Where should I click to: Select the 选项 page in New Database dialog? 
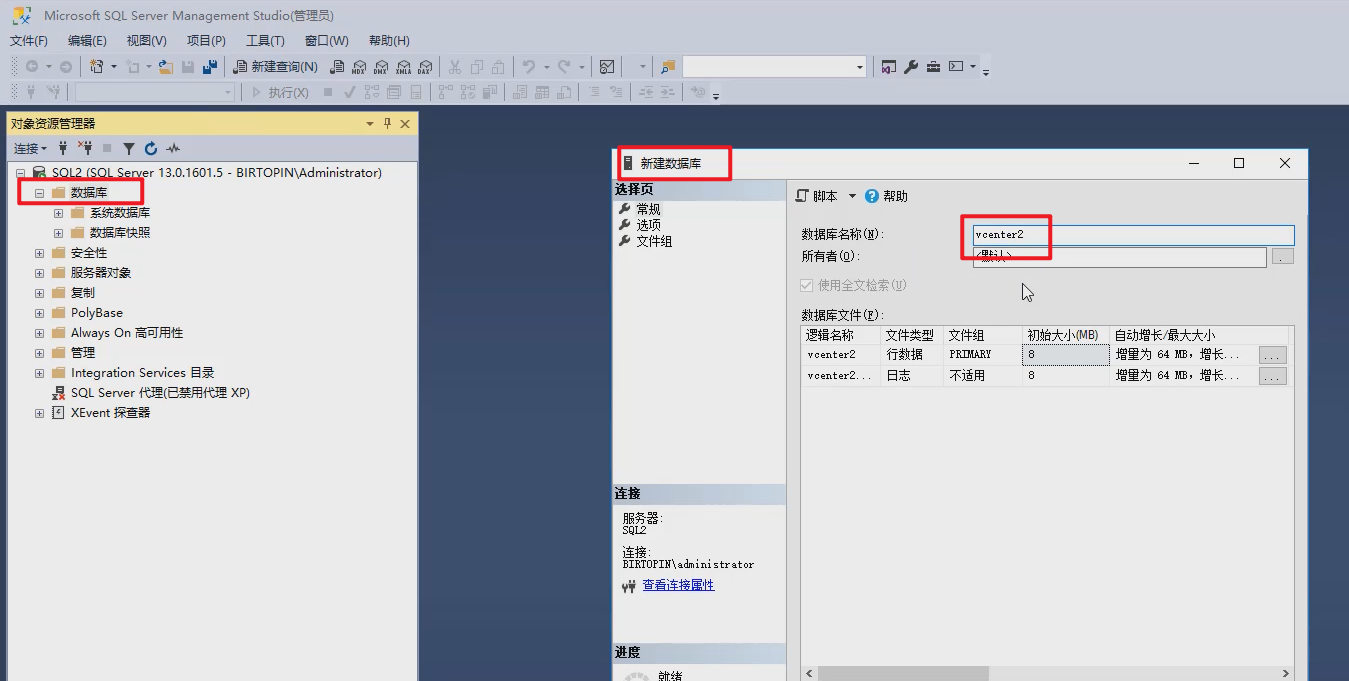(648, 225)
